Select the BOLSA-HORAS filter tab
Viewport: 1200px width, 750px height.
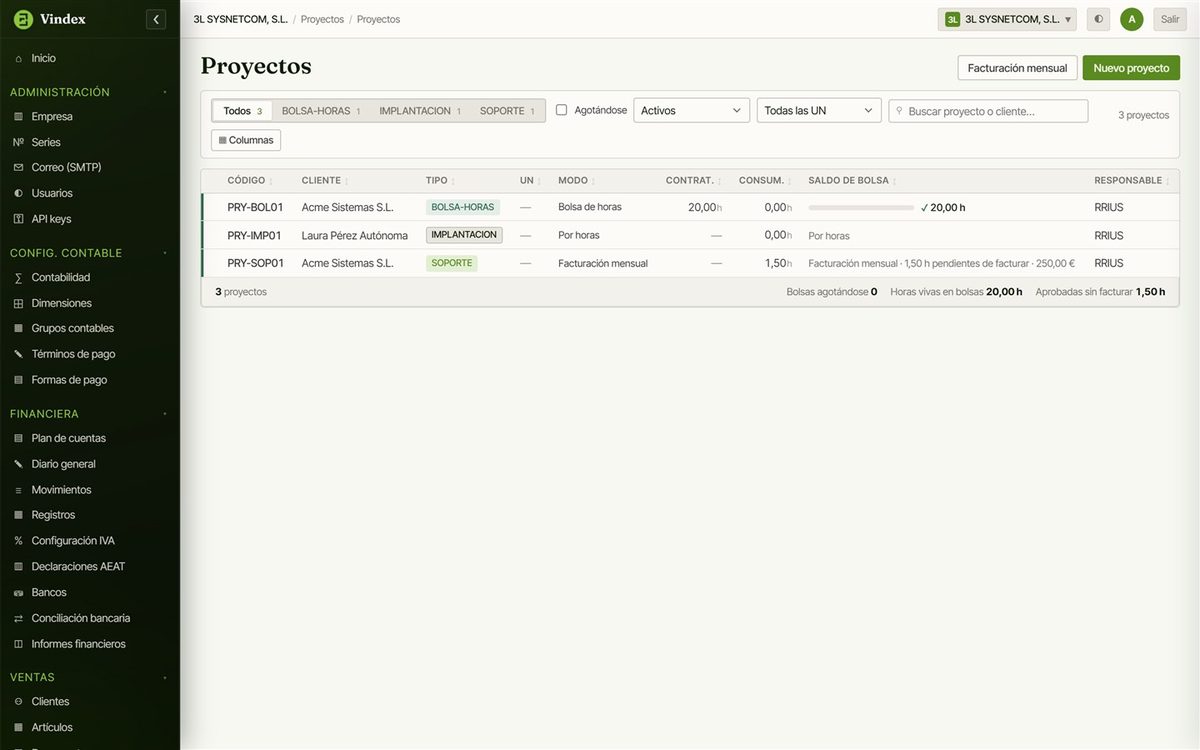click(321, 111)
